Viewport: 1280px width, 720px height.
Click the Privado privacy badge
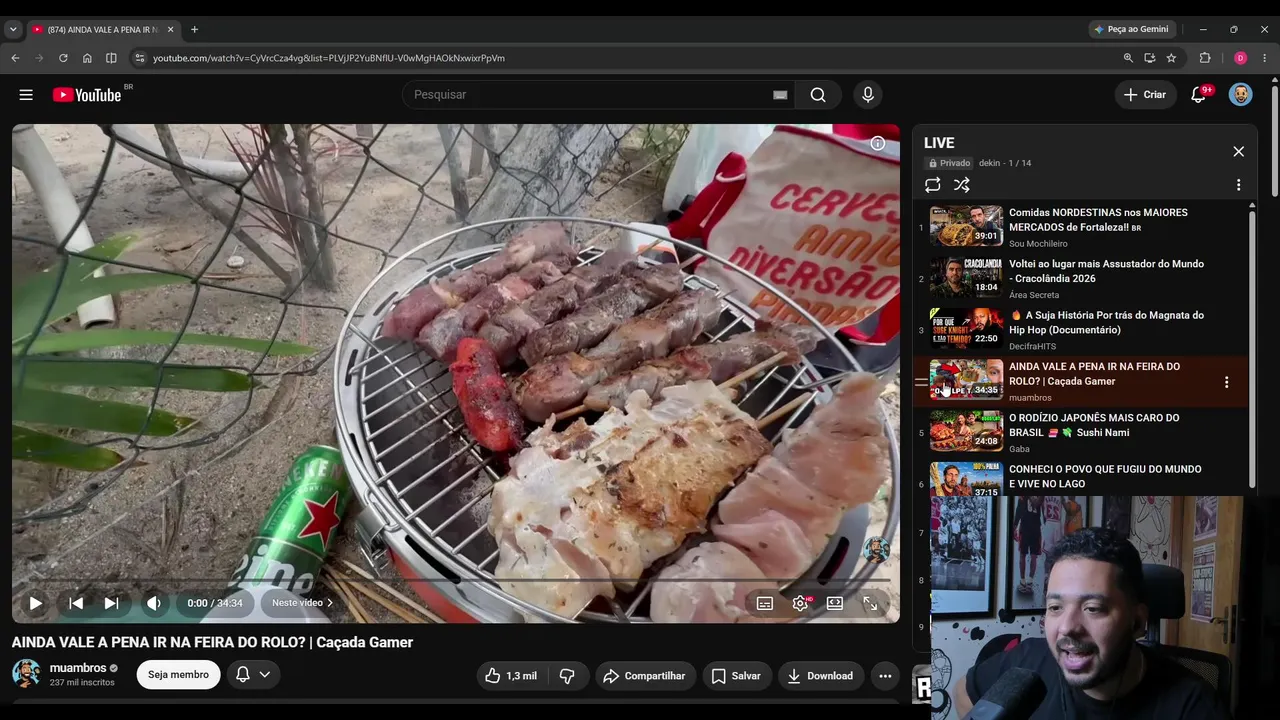949,163
